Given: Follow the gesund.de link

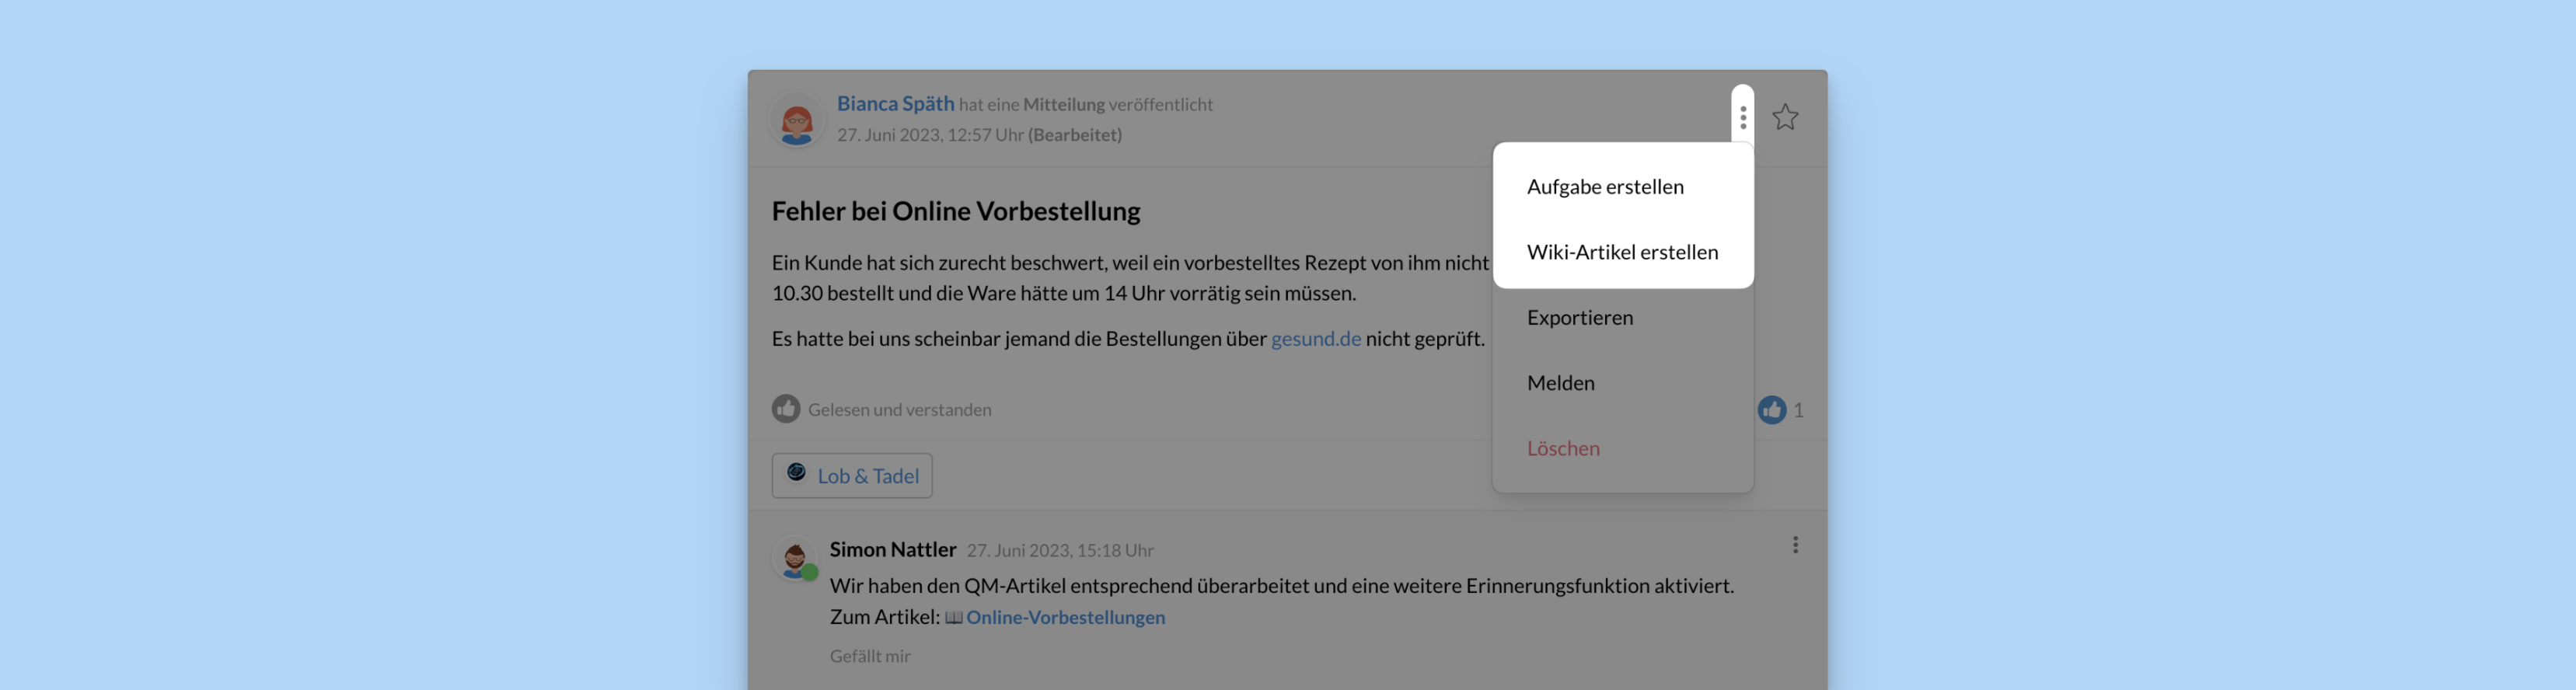Looking at the screenshot, I should (x=1315, y=339).
